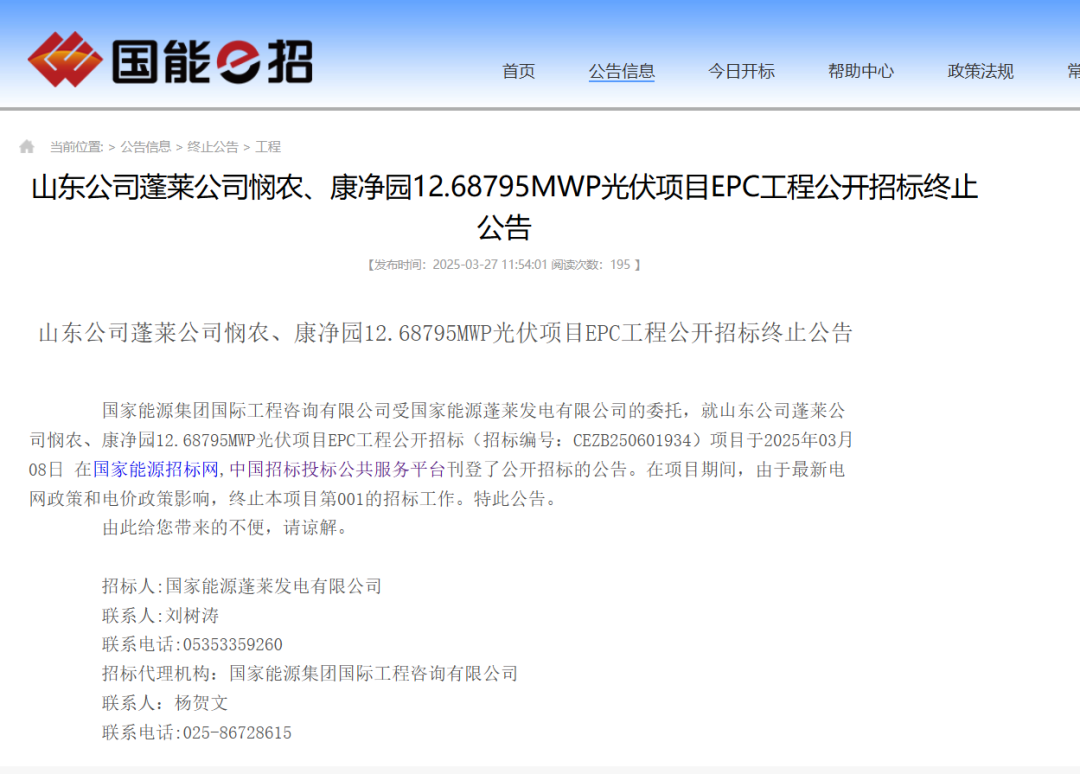Open the 国家能源招标网 hyperlink

pos(156,469)
